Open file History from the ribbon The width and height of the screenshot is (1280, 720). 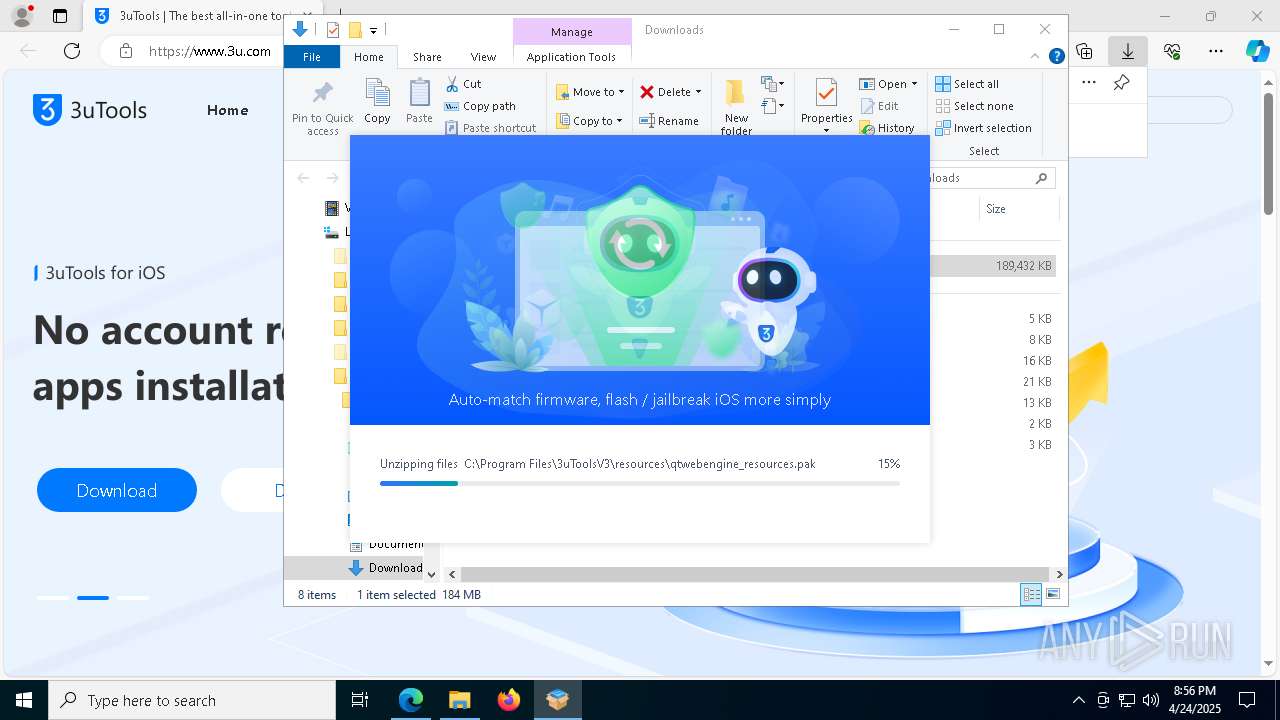887,128
